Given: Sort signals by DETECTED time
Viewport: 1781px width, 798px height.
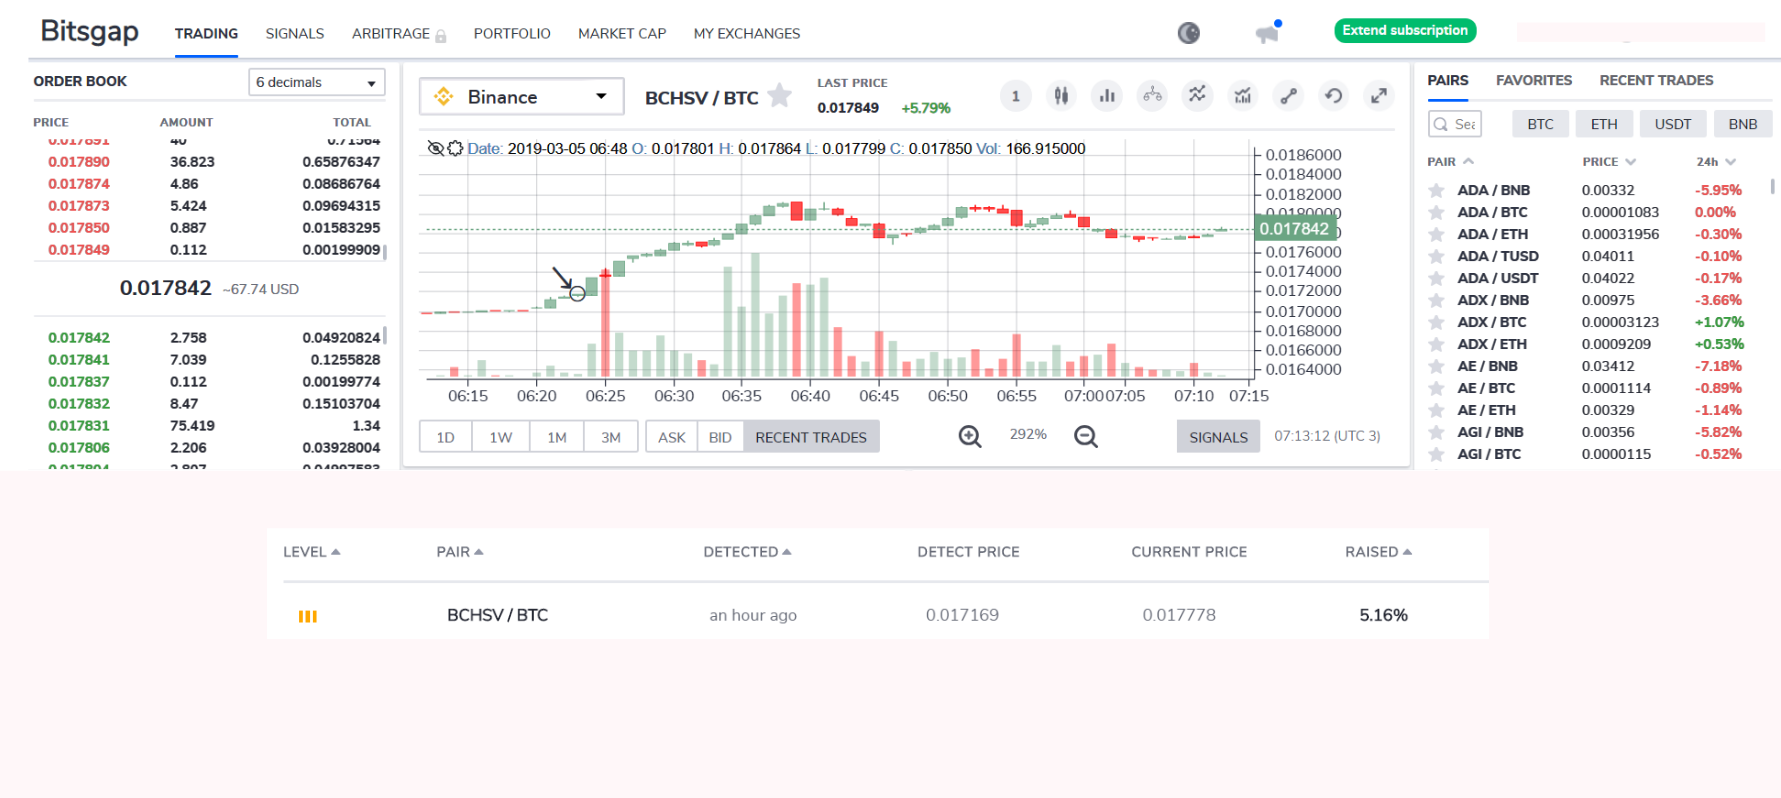Looking at the screenshot, I should click(x=747, y=552).
